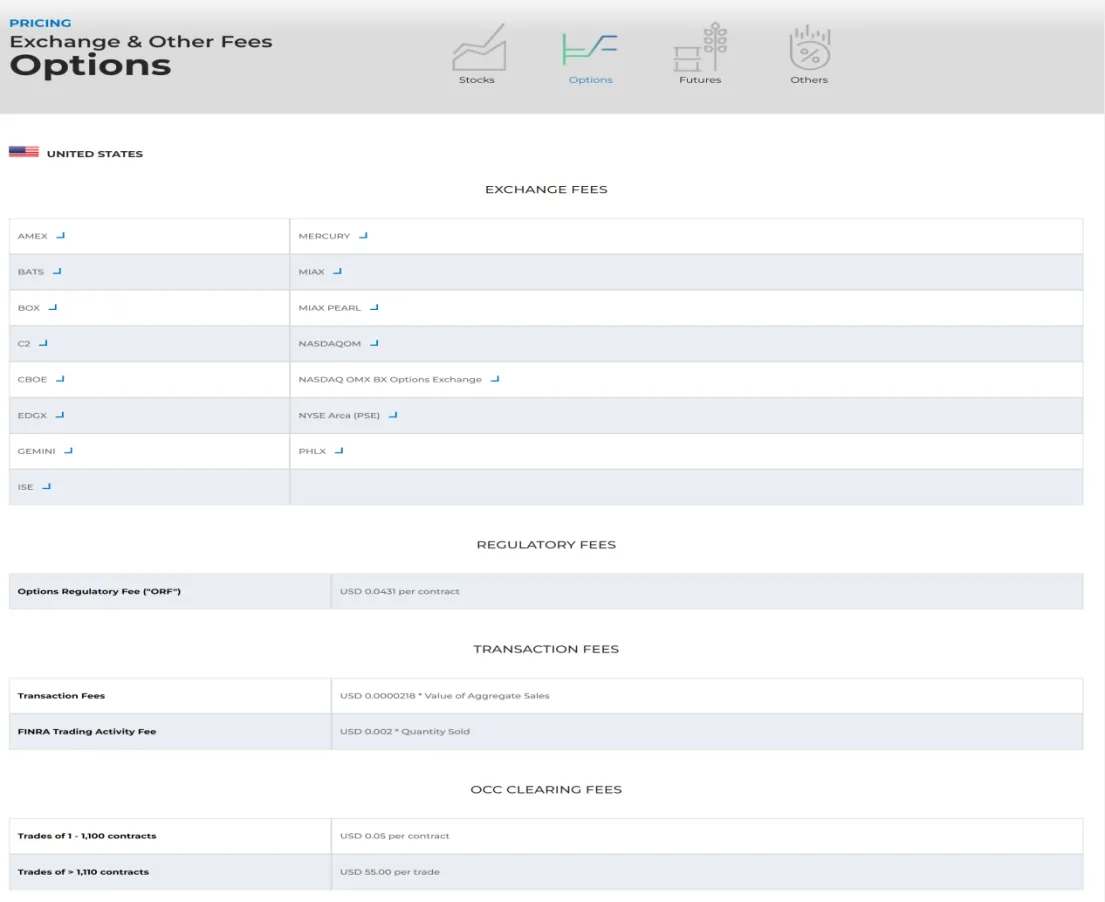1105x902 pixels.
Task: Click the Options tab label
Action: coord(591,80)
